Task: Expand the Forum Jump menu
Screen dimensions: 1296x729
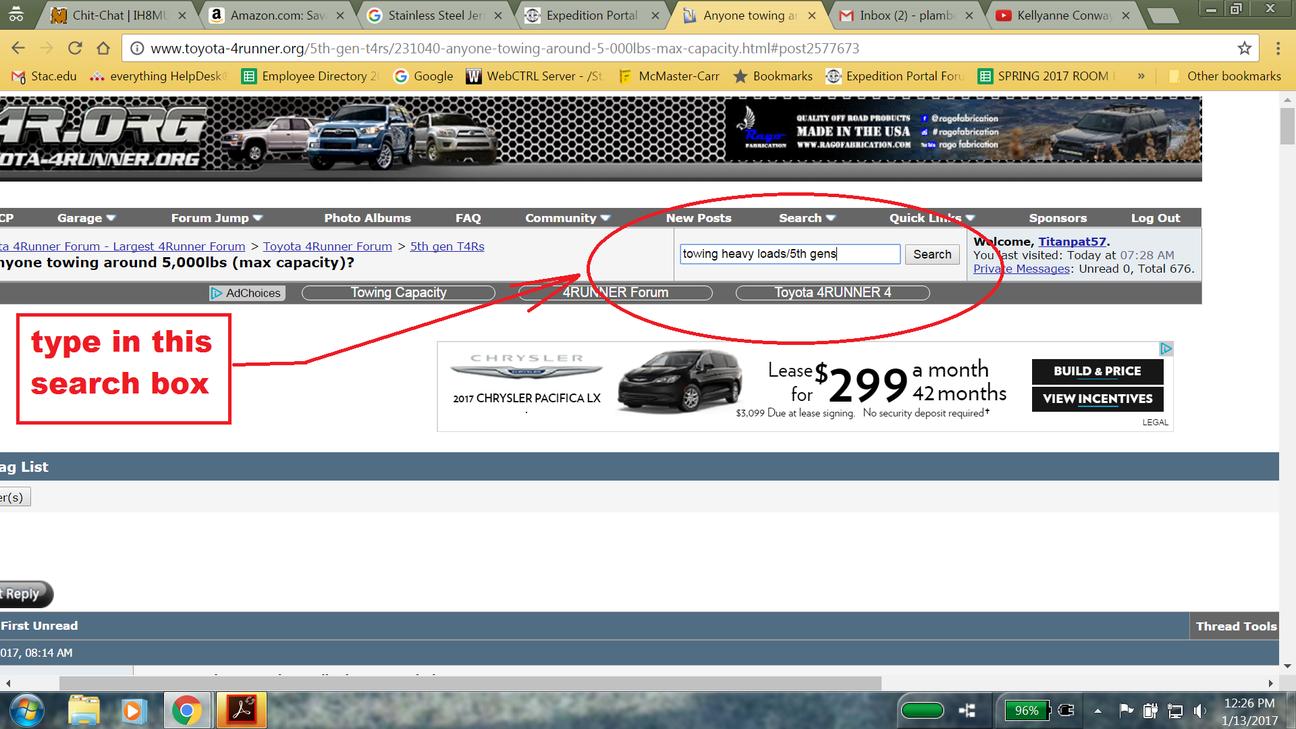Action: point(217,218)
